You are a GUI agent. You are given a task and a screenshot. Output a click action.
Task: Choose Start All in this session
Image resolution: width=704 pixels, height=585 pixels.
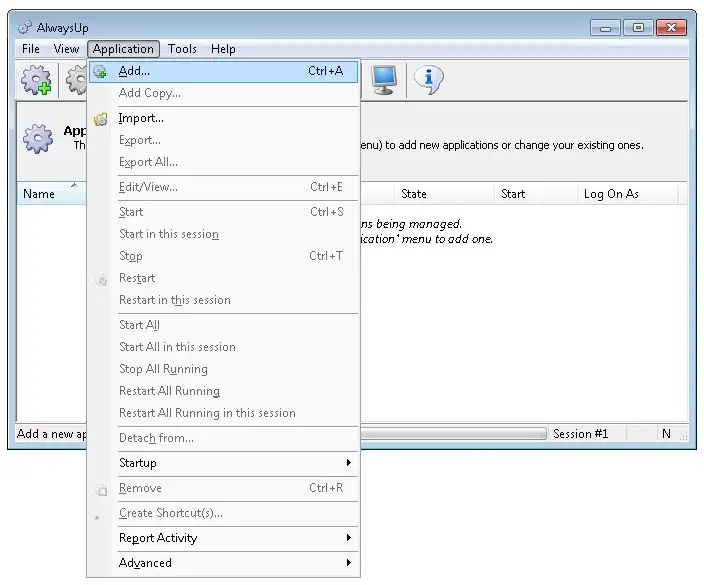[x=224, y=347]
